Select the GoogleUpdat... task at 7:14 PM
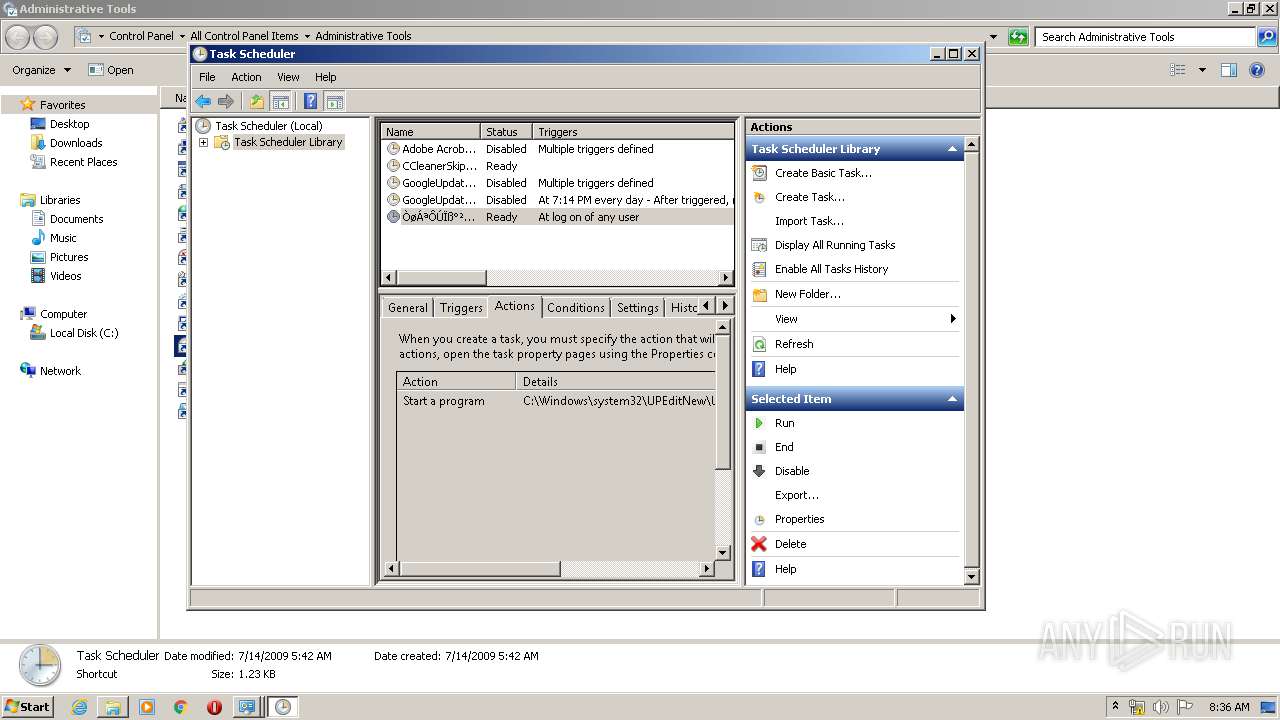 click(558, 200)
